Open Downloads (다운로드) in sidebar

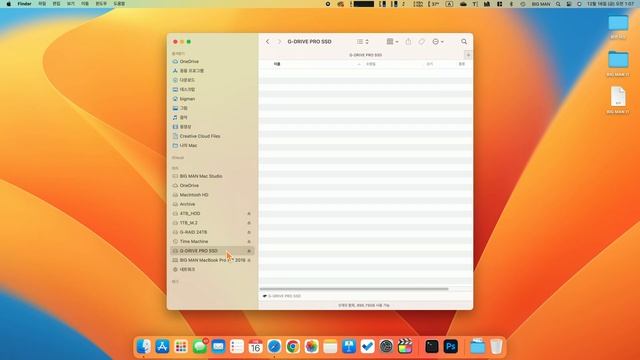click(x=187, y=80)
